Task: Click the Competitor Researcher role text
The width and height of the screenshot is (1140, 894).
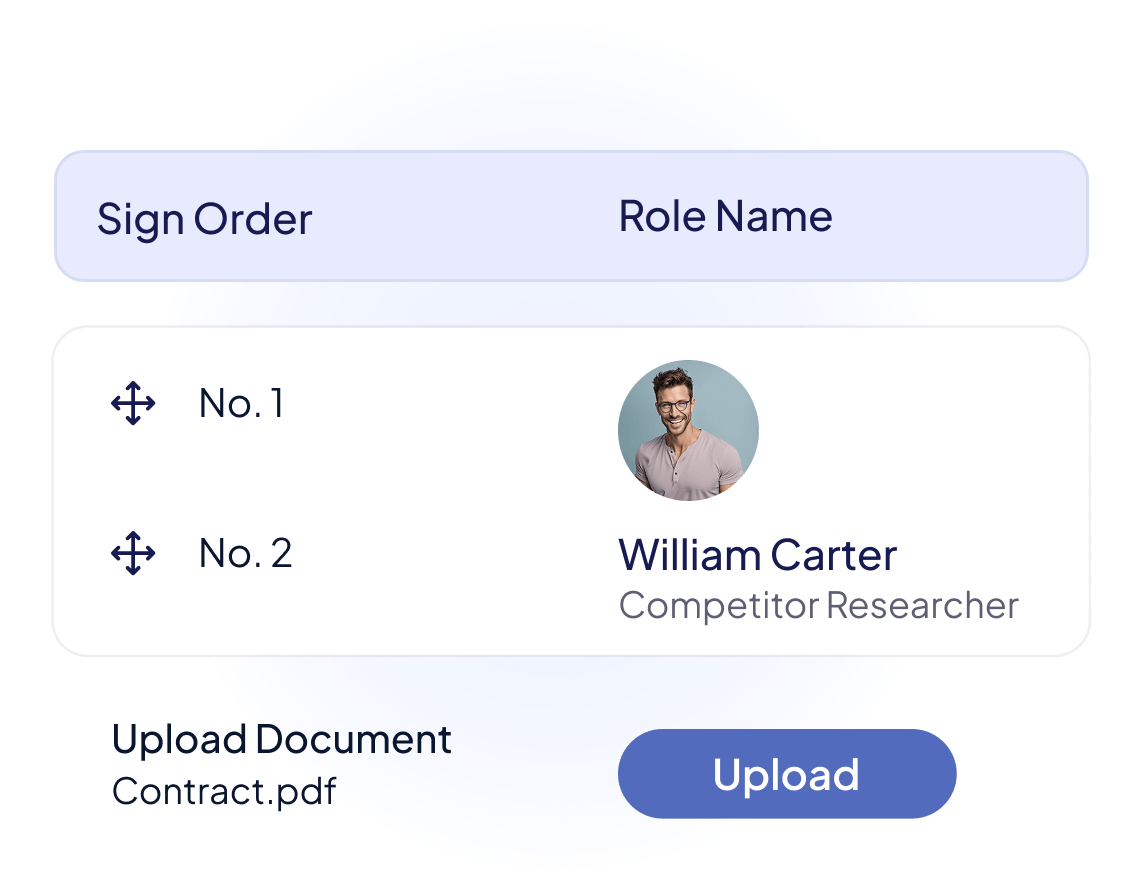Action: (818, 605)
